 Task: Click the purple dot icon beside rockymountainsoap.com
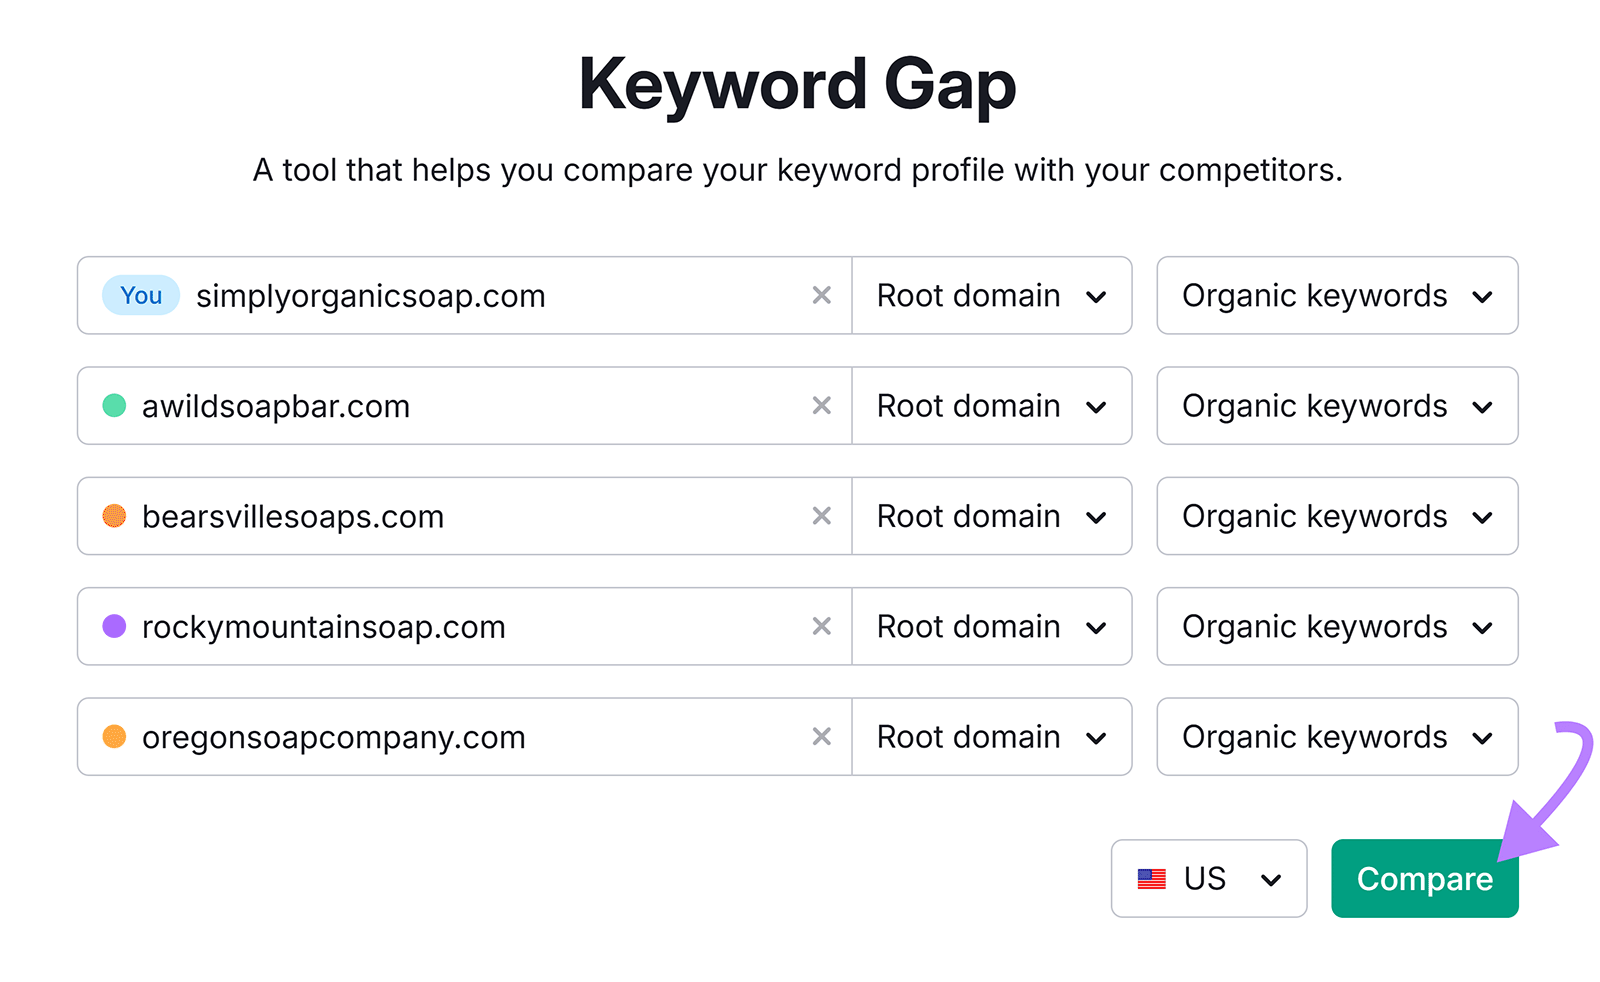coord(114,627)
